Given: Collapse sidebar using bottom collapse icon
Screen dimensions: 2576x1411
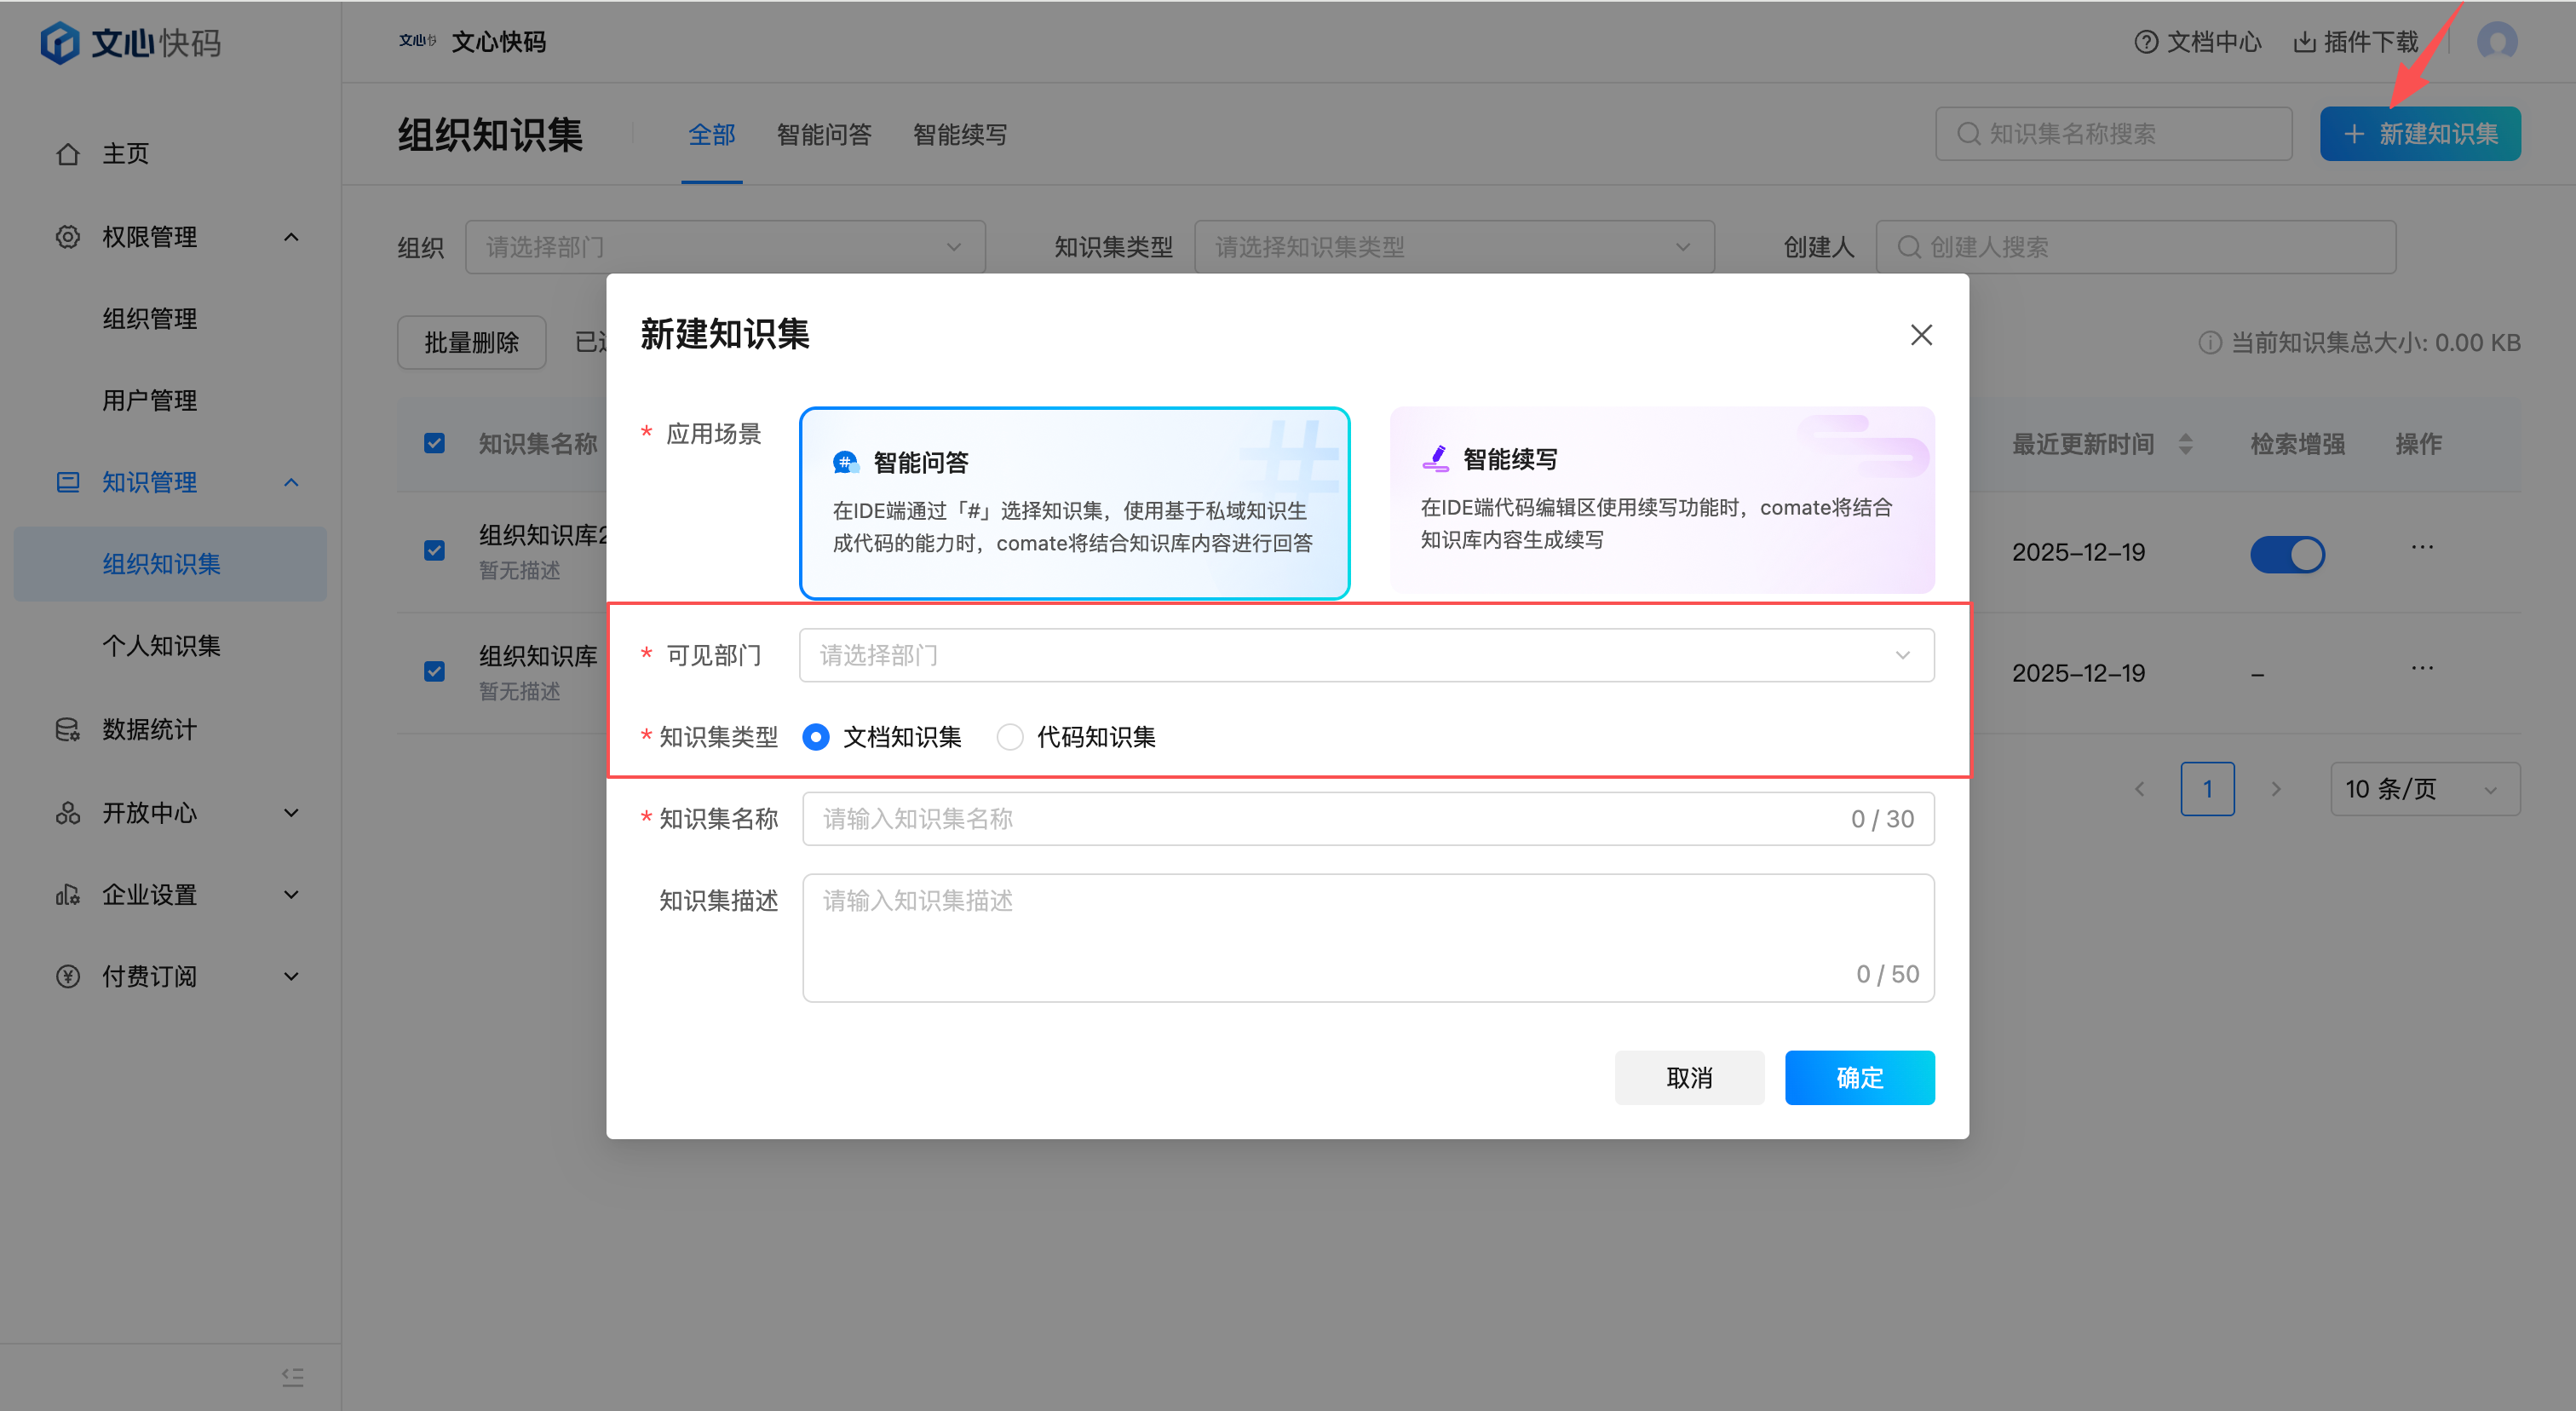Looking at the screenshot, I should 292,1377.
